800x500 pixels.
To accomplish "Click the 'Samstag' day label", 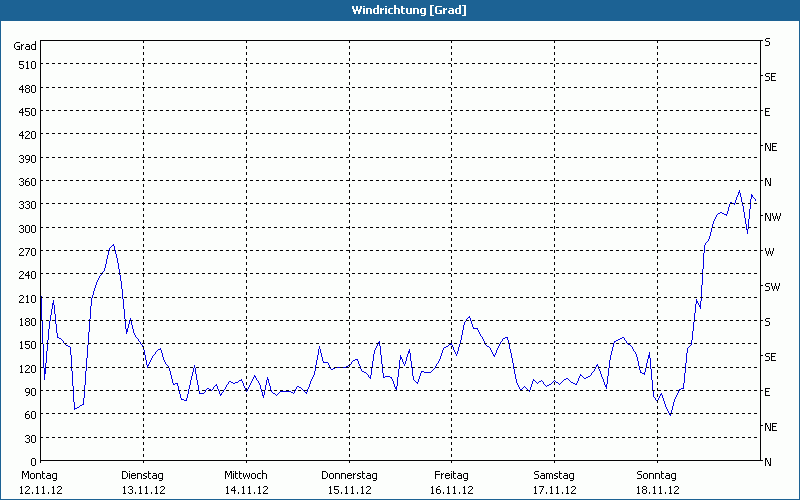I will point(554,476).
